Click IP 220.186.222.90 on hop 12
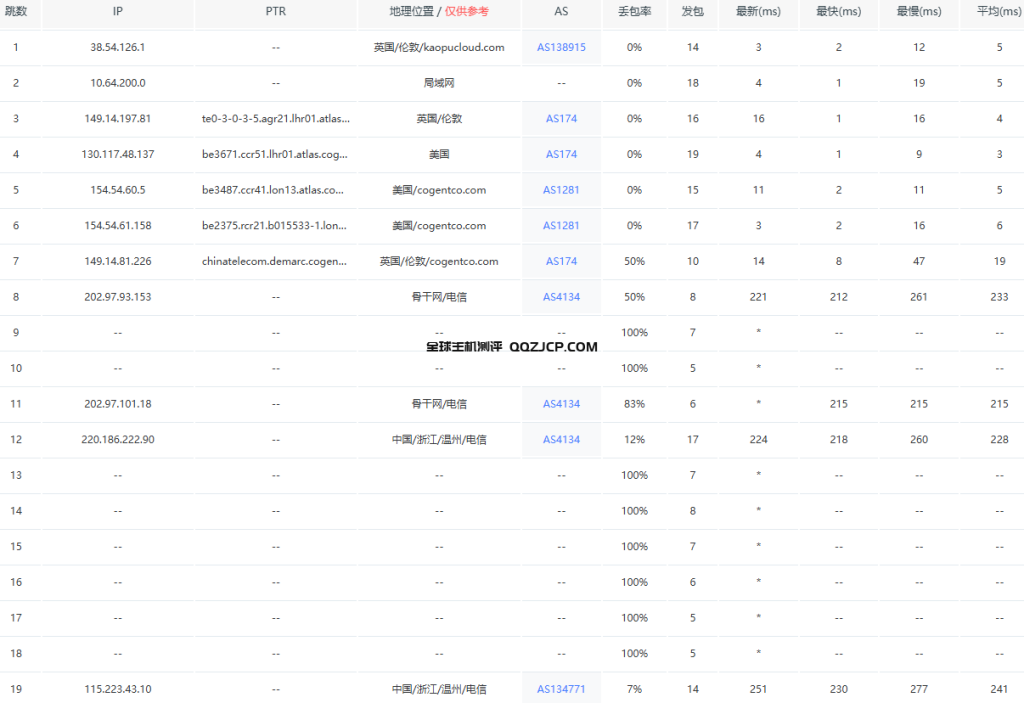Screen dimensions: 1024x703 point(117,439)
